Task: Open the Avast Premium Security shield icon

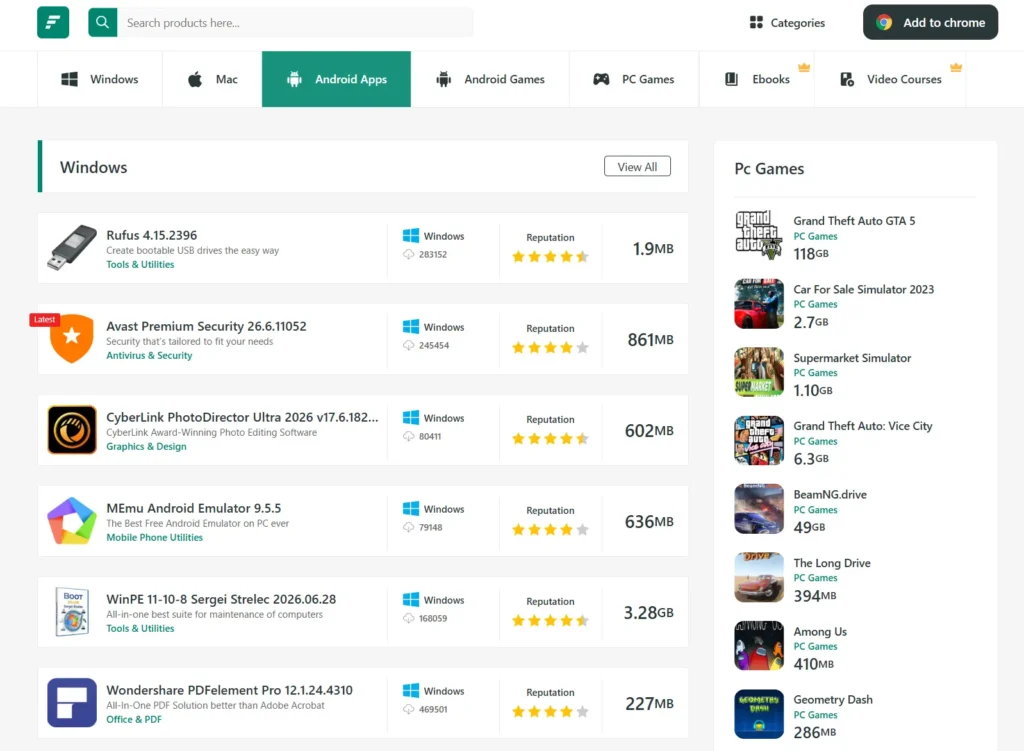Action: click(x=72, y=338)
